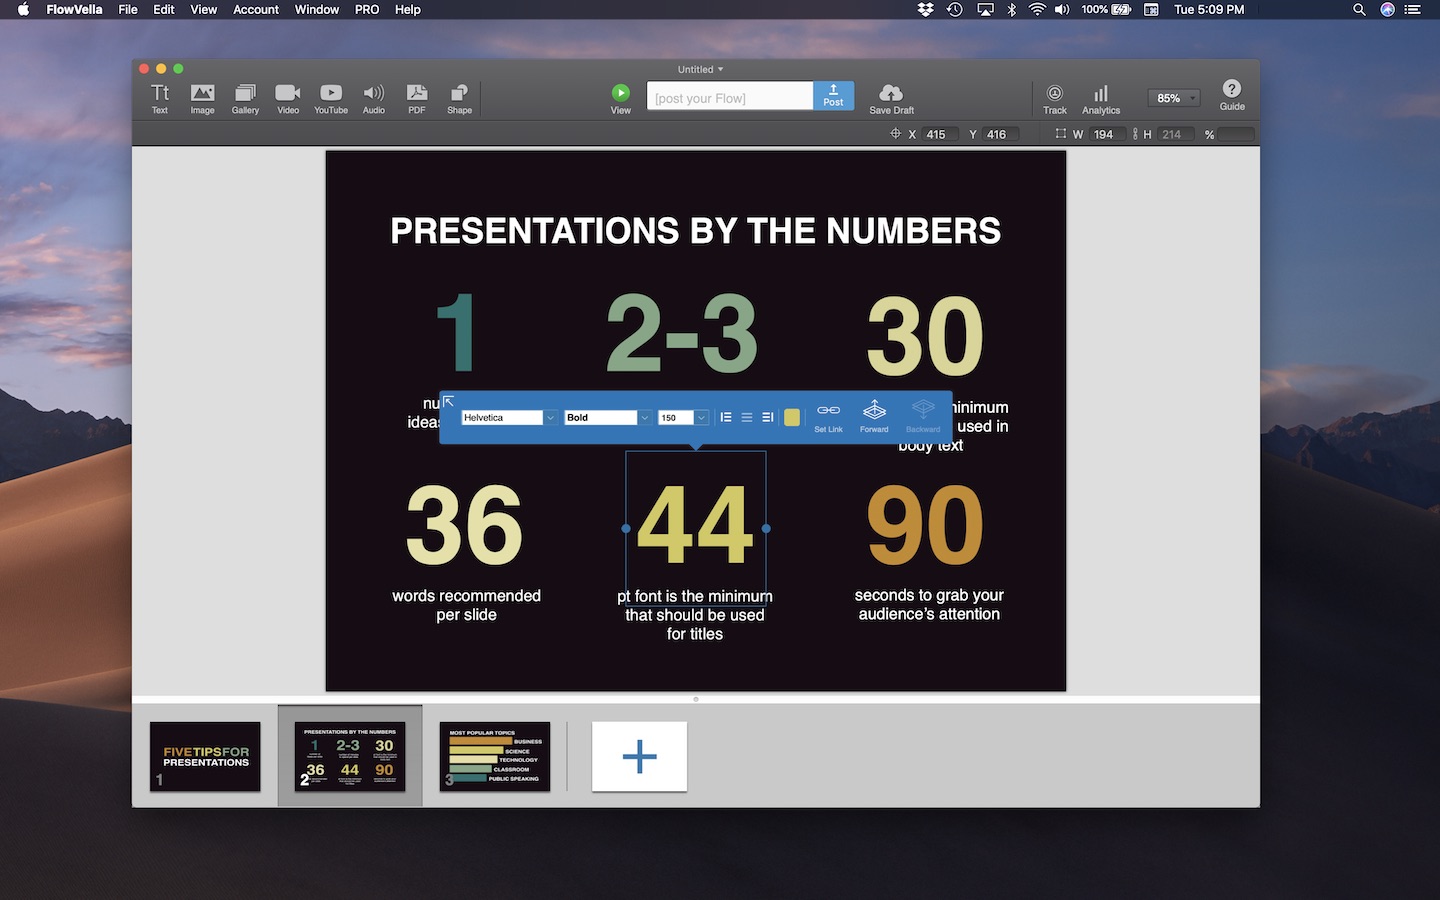This screenshot has width=1440, height=900.
Task: Click the post your Flow title field
Action: (x=730, y=96)
